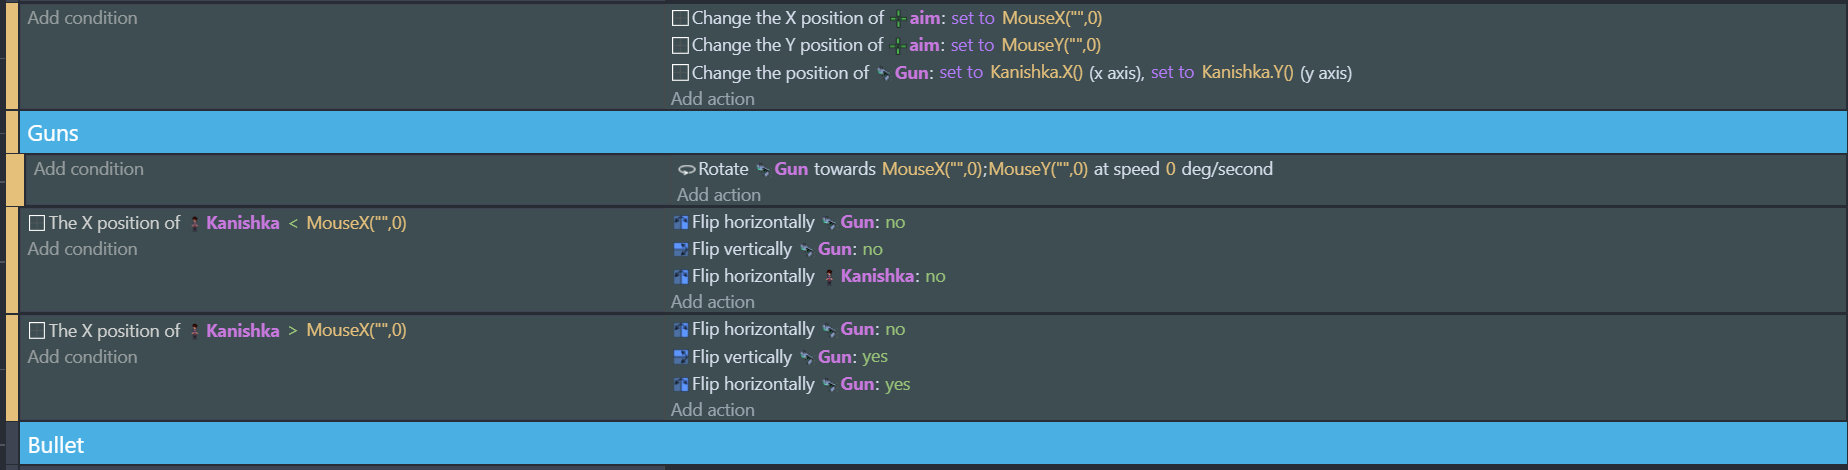Click the Flip horizontally icon for Kanishka: no
This screenshot has height=470, width=1848.
tap(681, 276)
